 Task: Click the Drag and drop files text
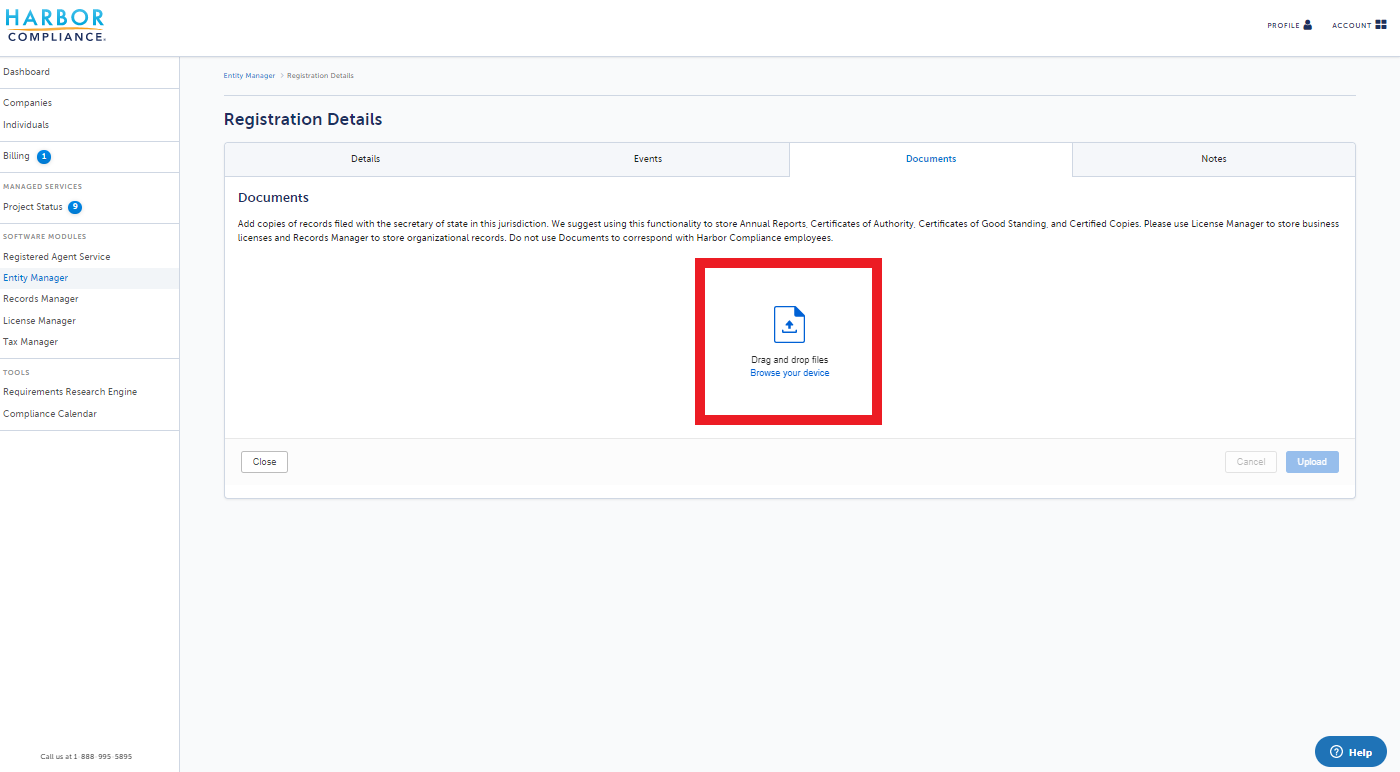click(x=790, y=360)
